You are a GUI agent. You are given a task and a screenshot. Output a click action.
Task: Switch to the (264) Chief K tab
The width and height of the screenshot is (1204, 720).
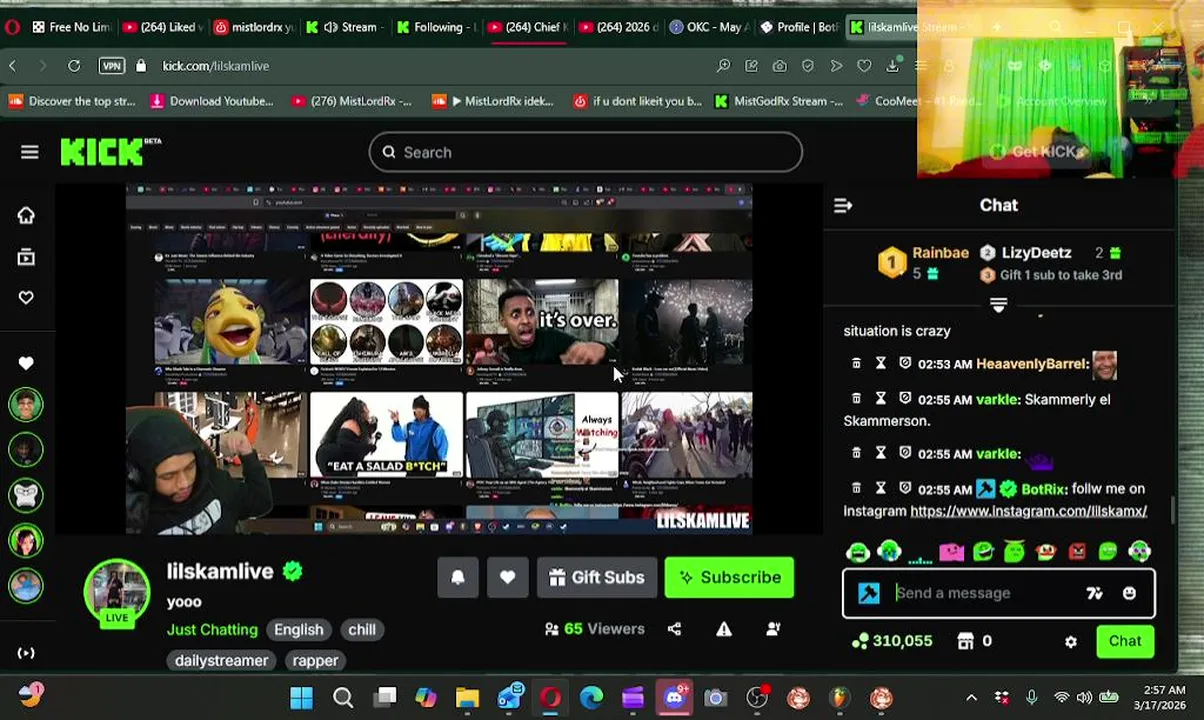click(527, 27)
